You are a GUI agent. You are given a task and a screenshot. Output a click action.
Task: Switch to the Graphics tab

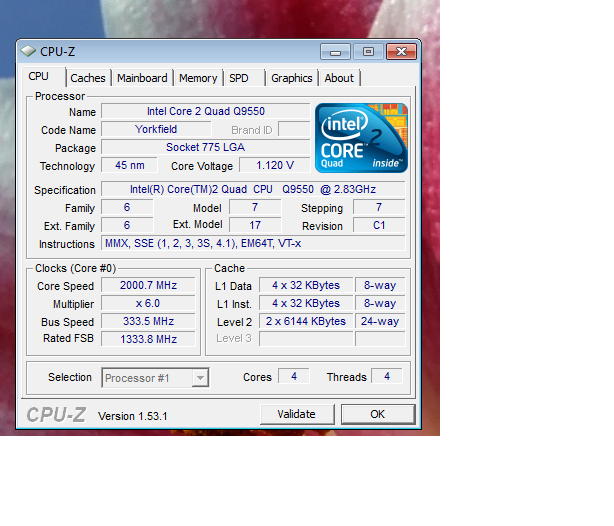click(292, 78)
